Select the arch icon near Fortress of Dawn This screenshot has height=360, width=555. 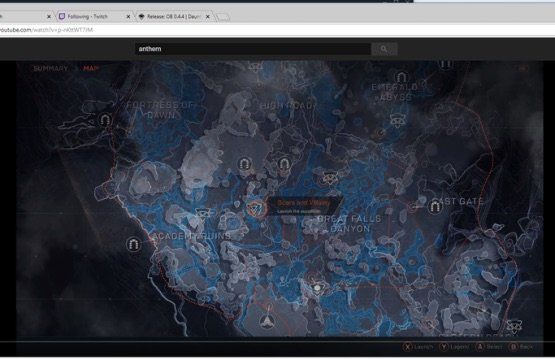(x=105, y=120)
